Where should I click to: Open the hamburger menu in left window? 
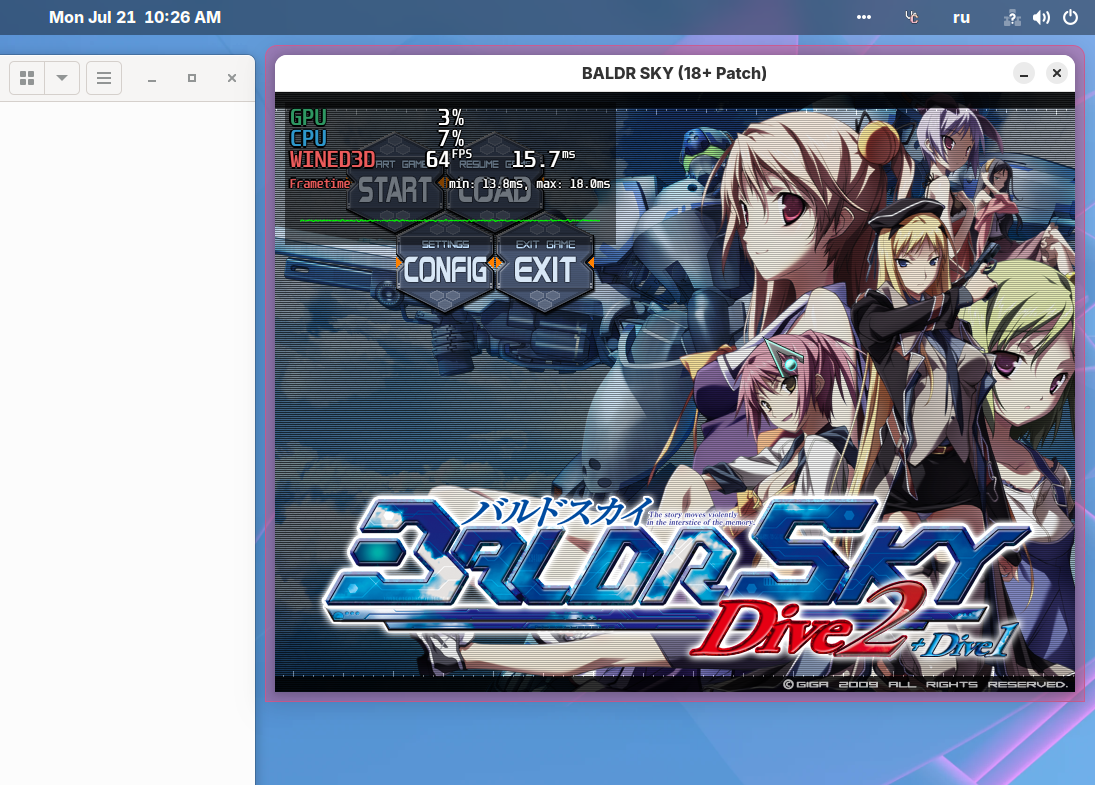[104, 78]
